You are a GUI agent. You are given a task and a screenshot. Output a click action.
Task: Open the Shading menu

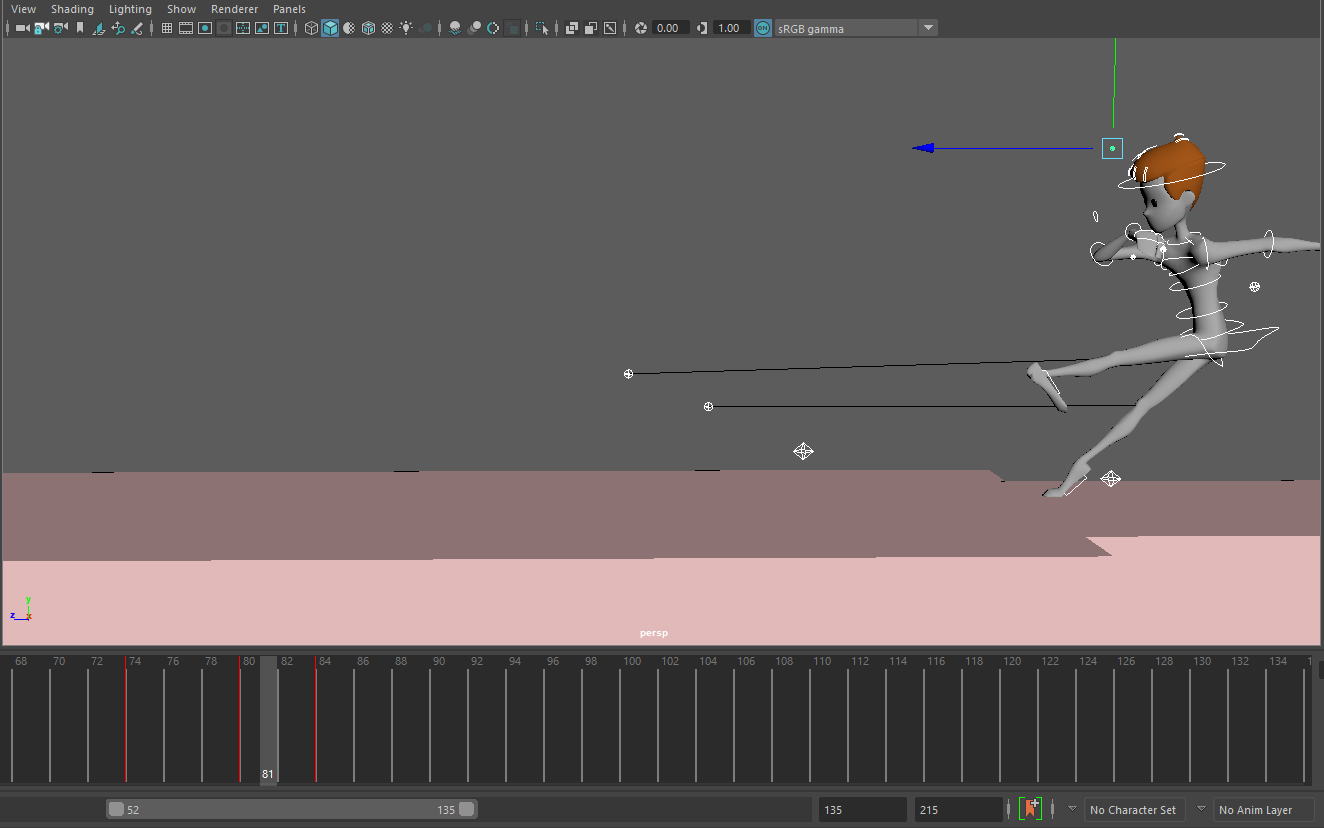click(x=72, y=9)
